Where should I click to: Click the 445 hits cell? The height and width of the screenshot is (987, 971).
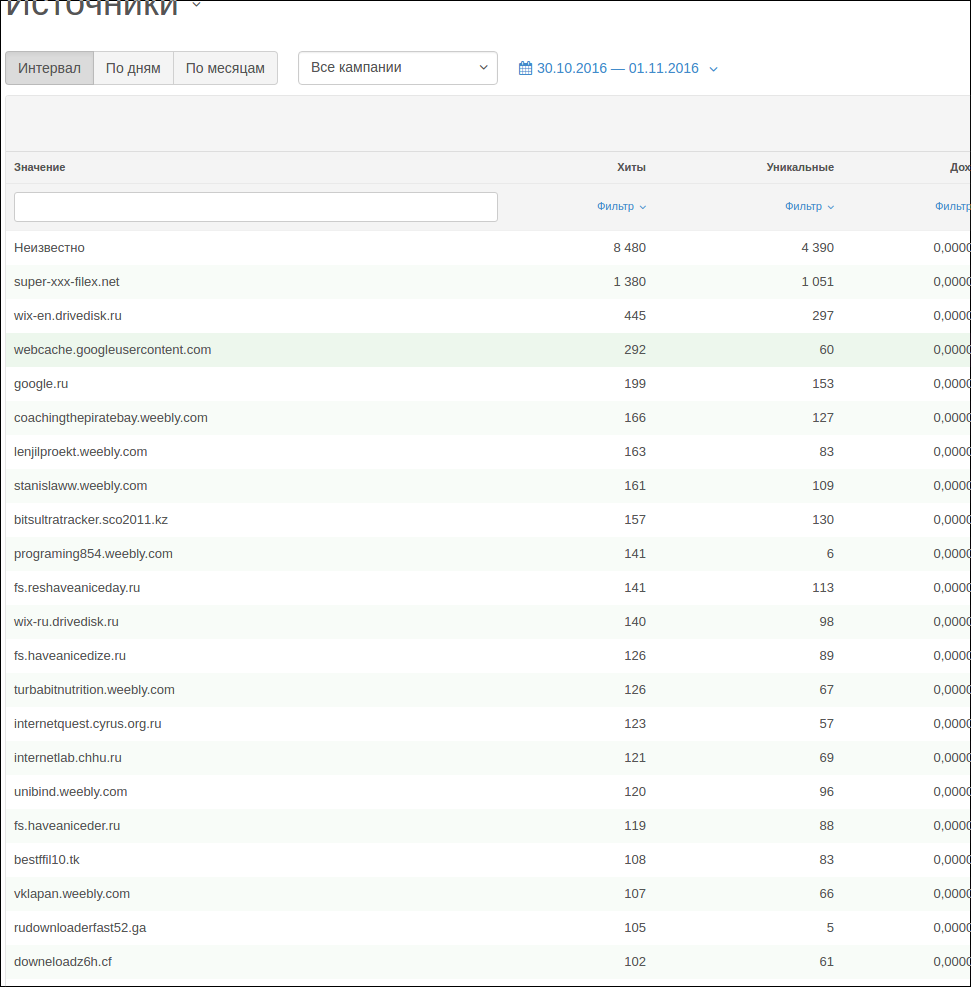pos(635,316)
